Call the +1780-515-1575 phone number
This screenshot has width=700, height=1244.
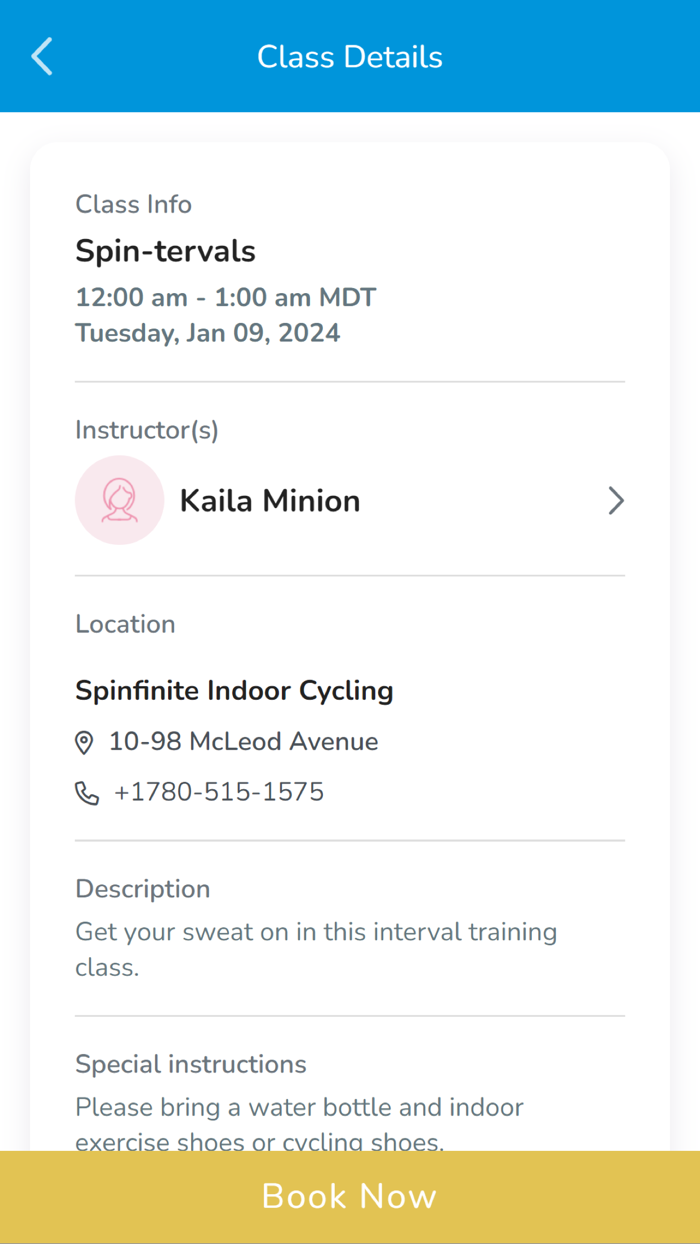pos(219,793)
